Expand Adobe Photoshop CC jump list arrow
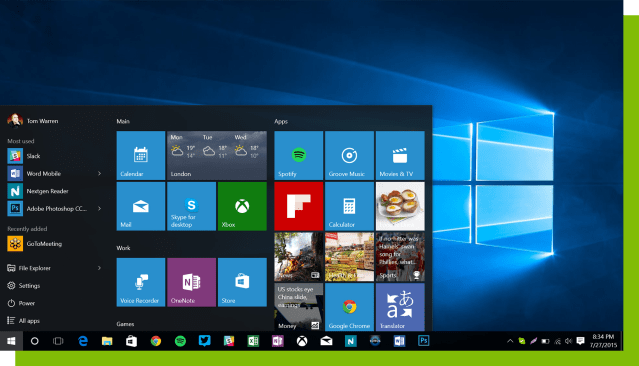639x366 pixels. 99,209
